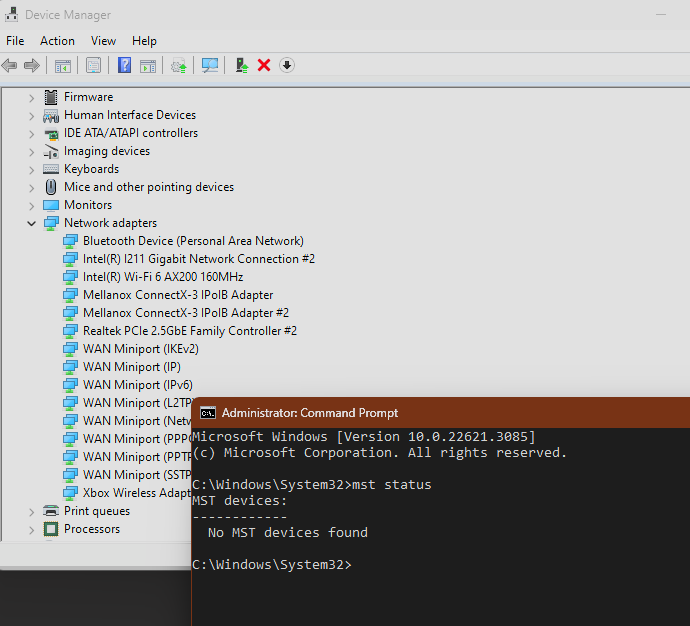Click the Human Interface Devices icon
The width and height of the screenshot is (690, 626).
coord(51,116)
